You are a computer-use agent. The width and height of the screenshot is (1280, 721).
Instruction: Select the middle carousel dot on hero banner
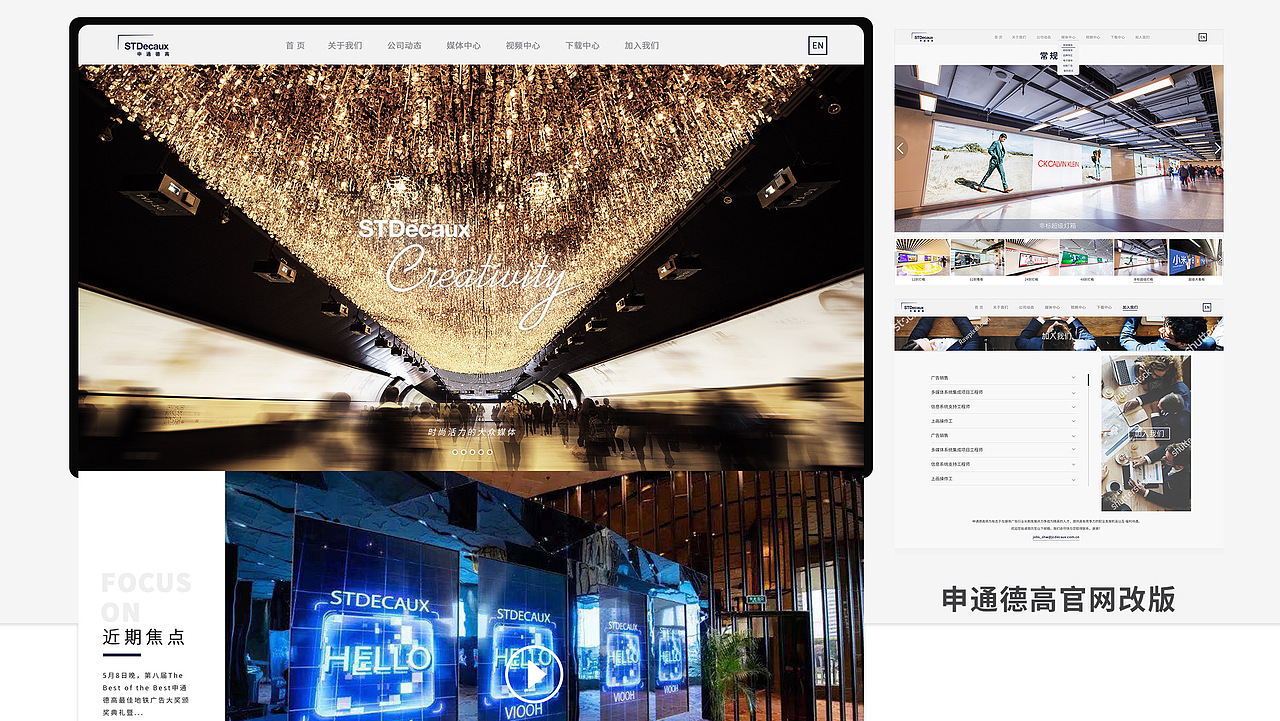[x=472, y=452]
